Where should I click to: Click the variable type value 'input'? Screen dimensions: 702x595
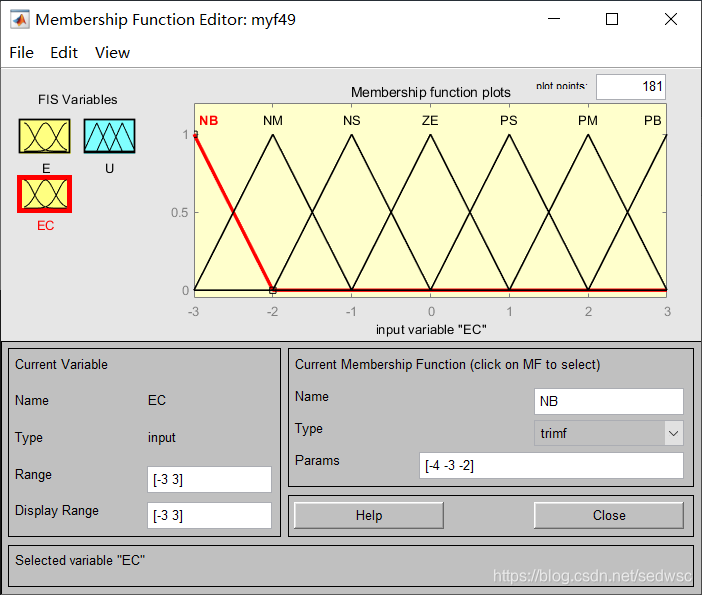coord(162,437)
